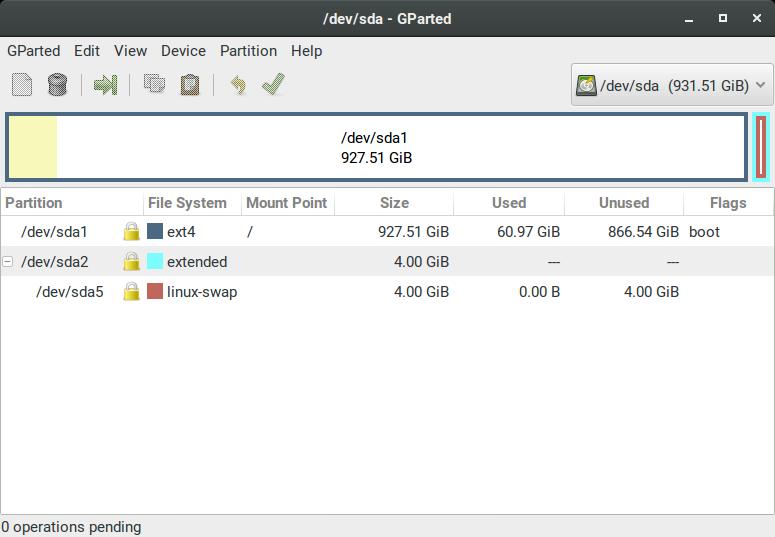
Task: Sort by Unused column header
Action: tap(624, 203)
